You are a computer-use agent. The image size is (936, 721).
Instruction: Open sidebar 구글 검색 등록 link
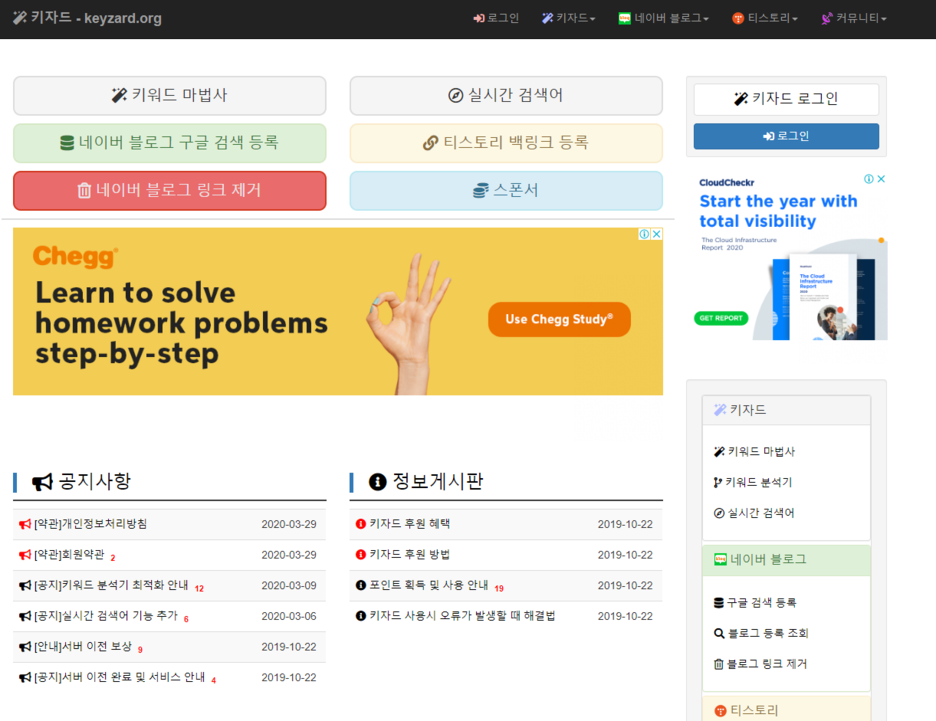tap(755, 603)
